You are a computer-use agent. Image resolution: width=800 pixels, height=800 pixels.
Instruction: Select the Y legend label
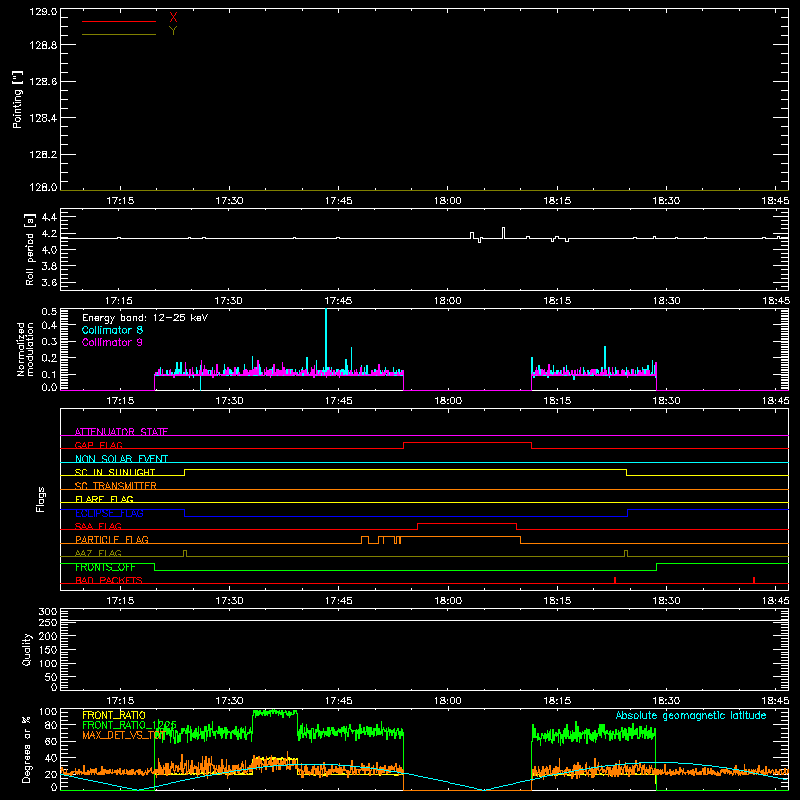173,31
